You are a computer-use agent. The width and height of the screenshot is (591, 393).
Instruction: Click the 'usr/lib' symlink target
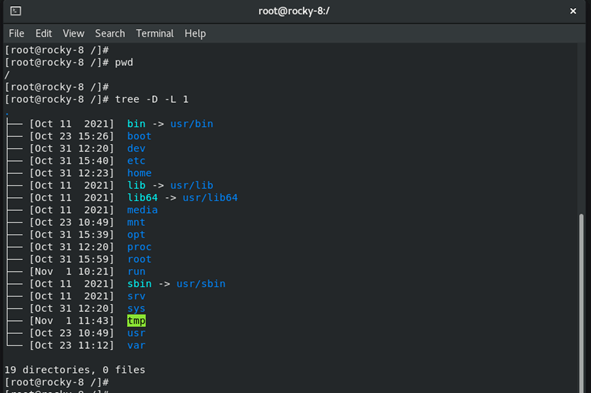tap(191, 185)
